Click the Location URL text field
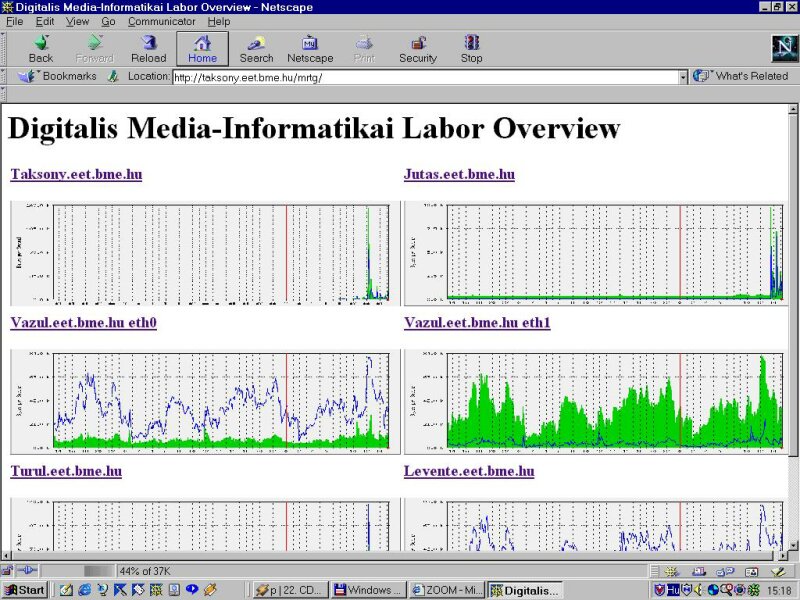 (x=425, y=77)
